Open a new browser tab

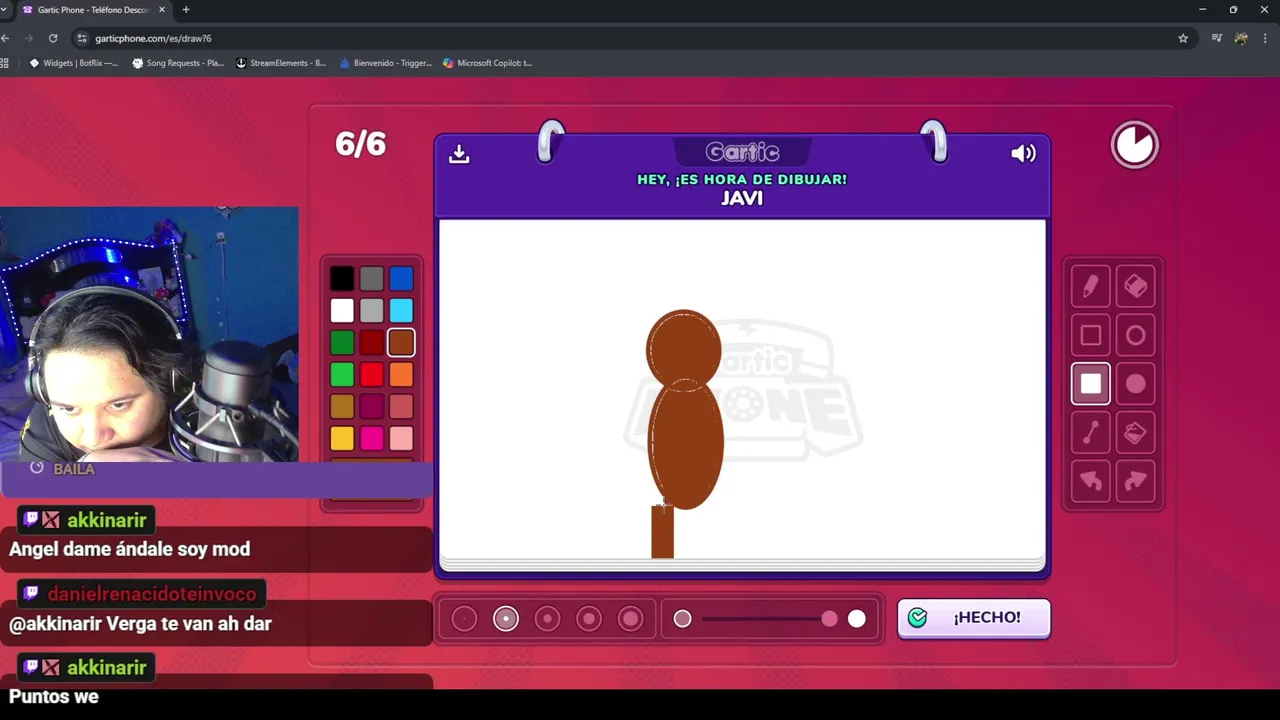pos(185,10)
